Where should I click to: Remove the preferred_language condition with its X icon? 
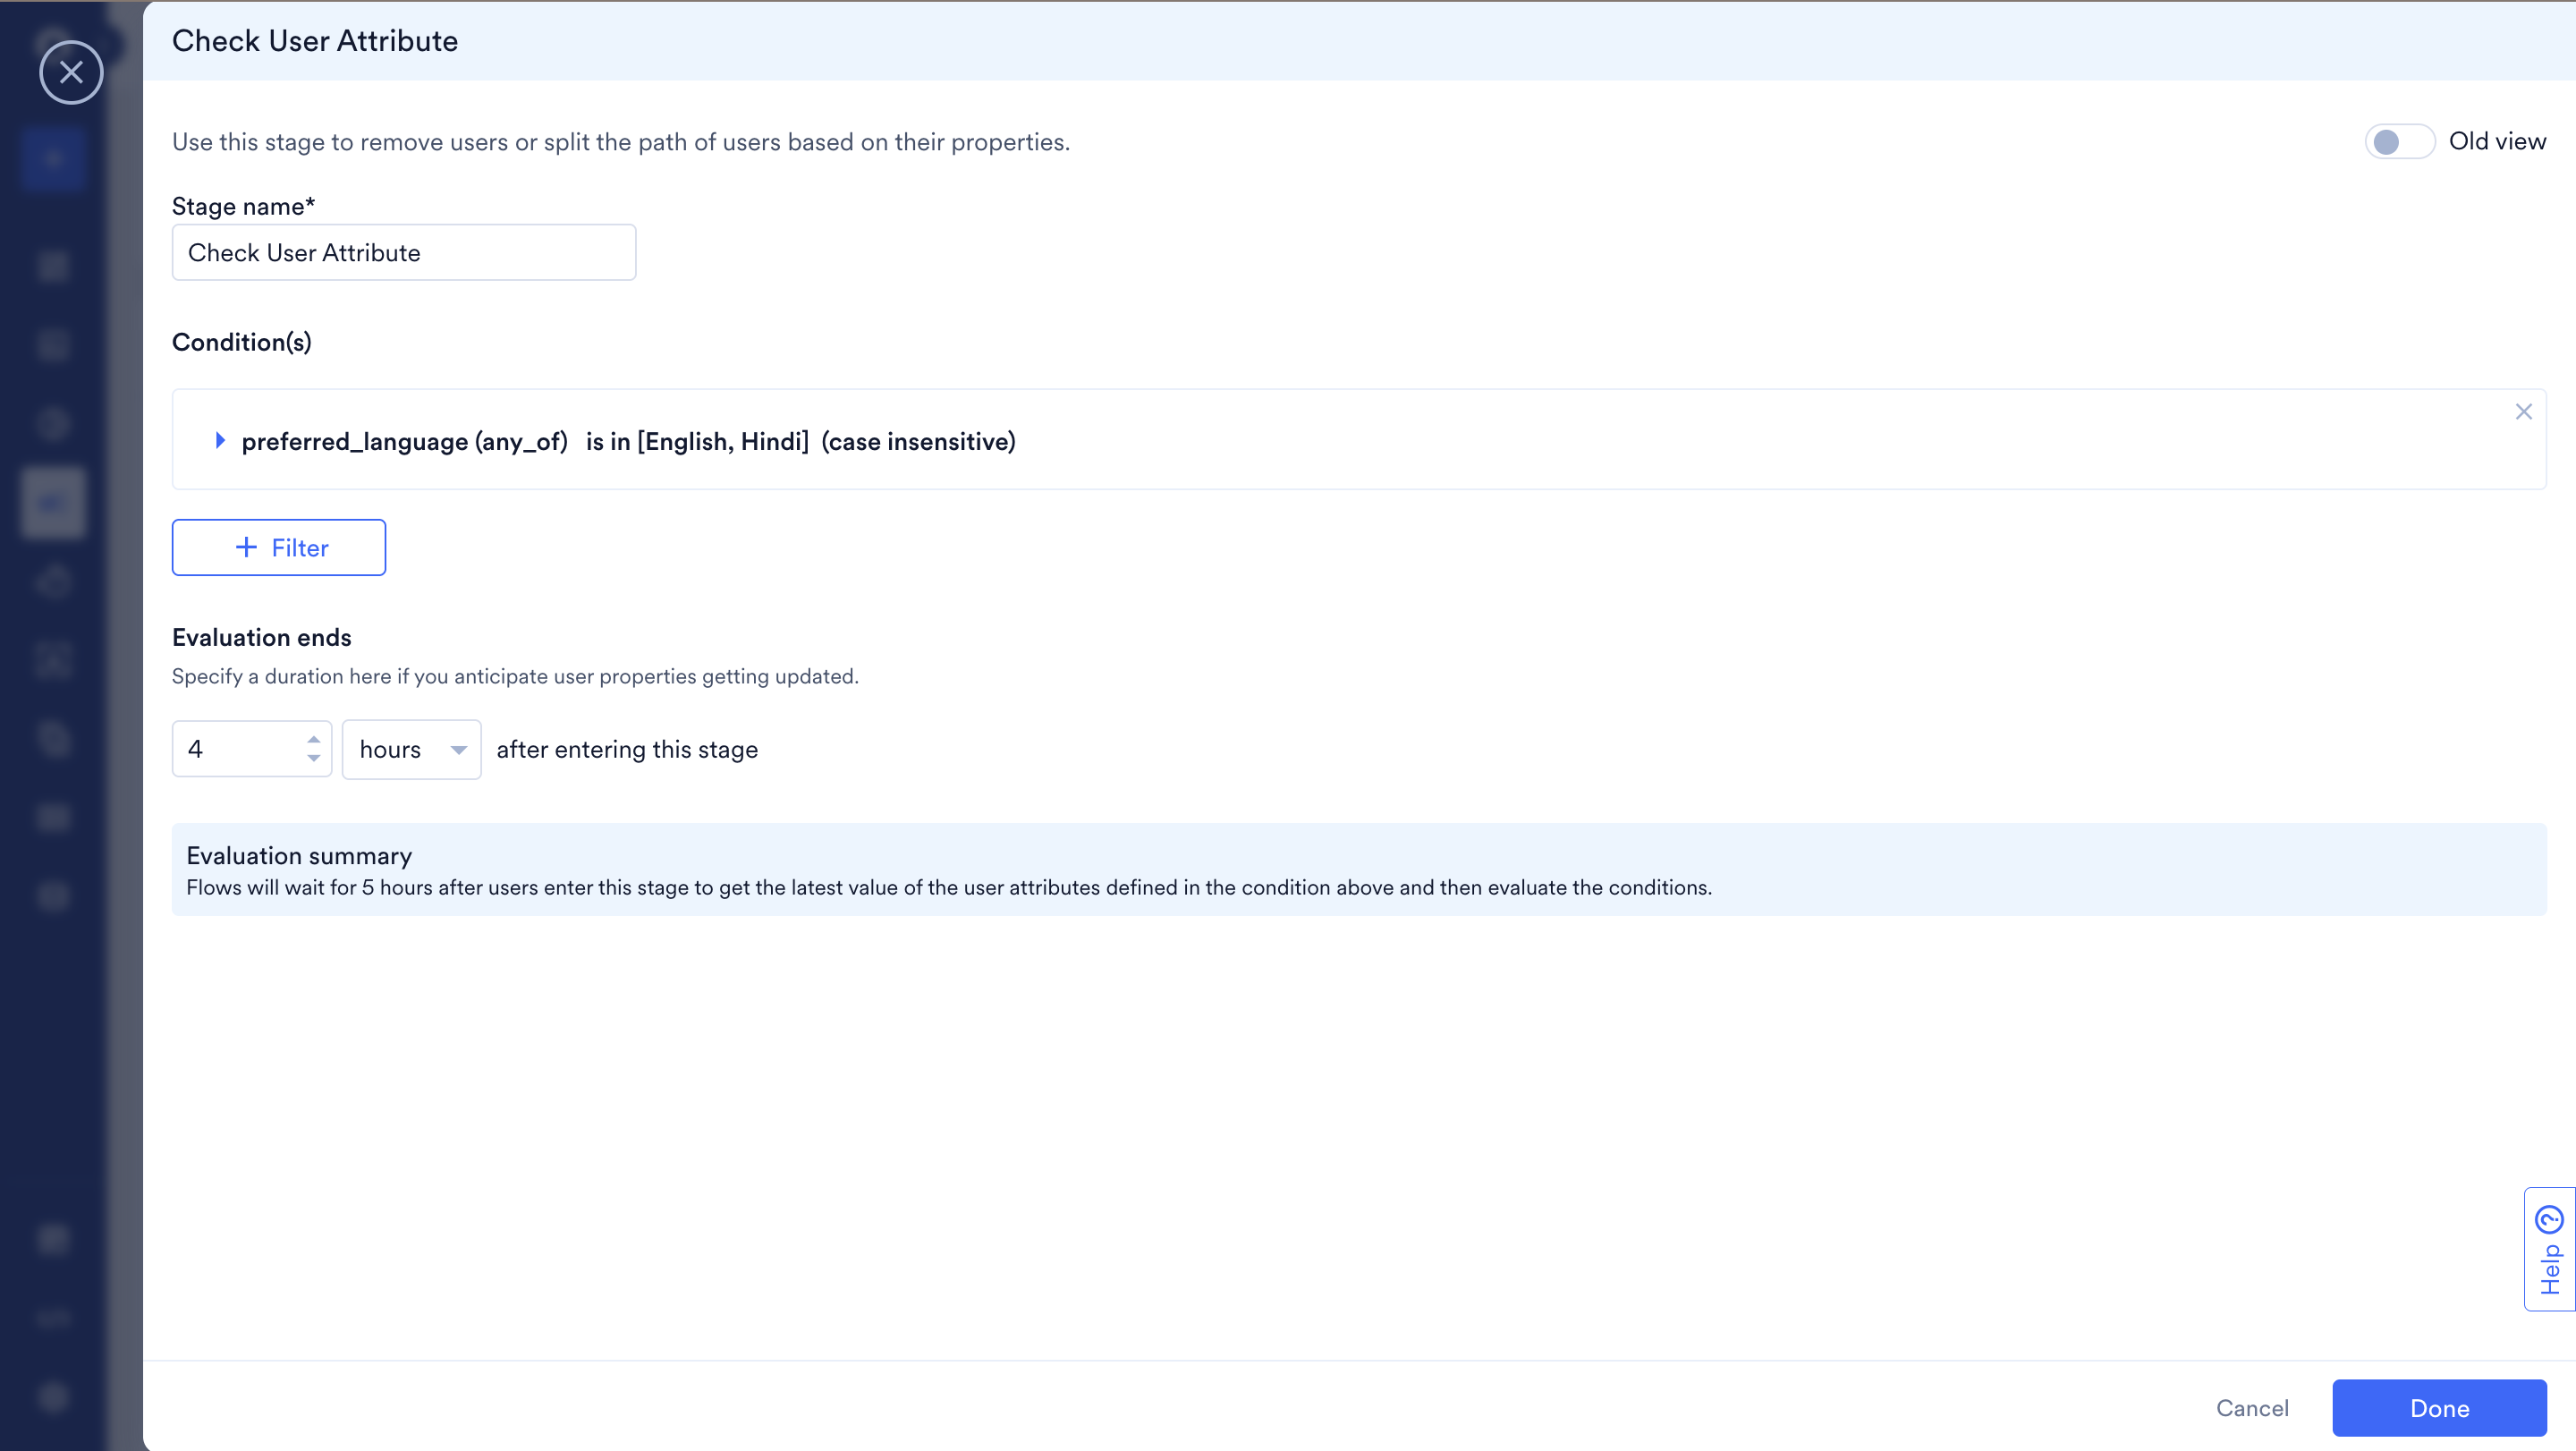click(2524, 411)
